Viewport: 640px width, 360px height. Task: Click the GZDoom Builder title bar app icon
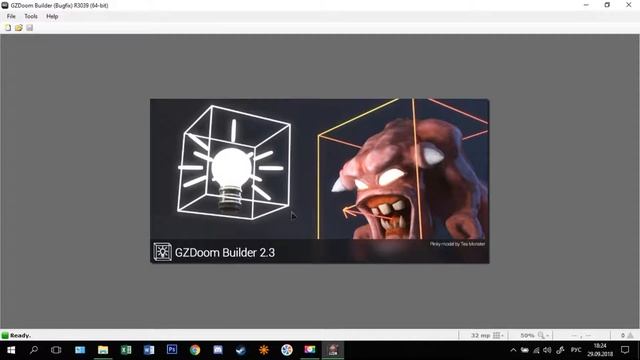(x=5, y=5)
